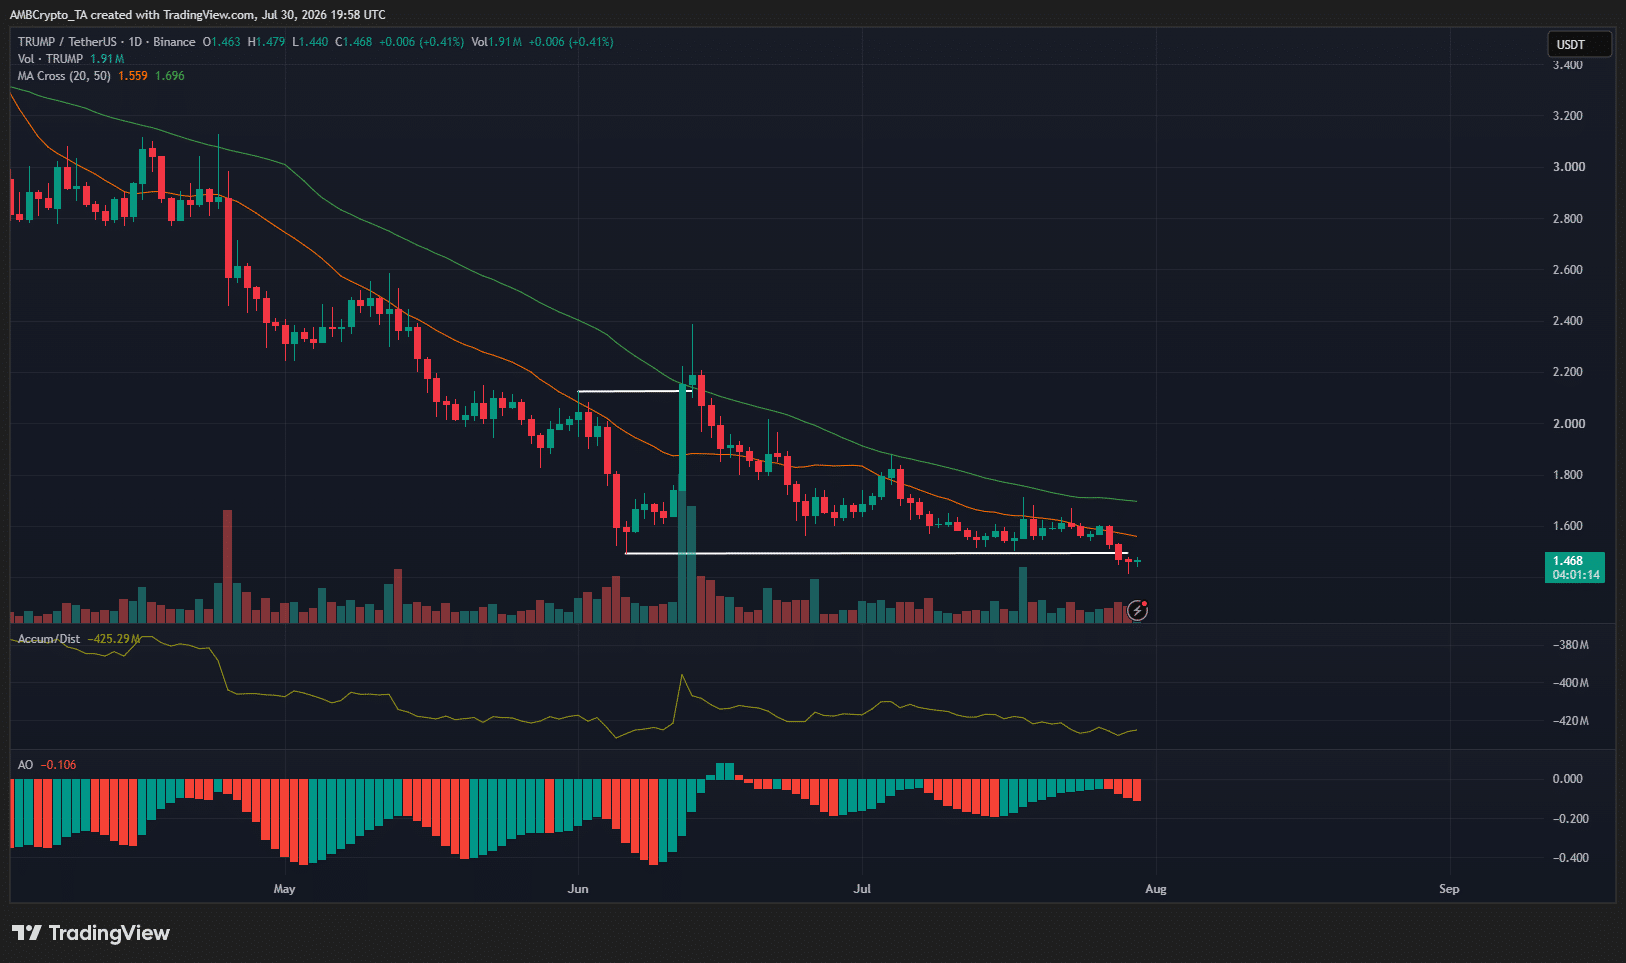Select the Accum/Dist indicator legend
This screenshot has width=1626, height=963.
tap(49, 639)
